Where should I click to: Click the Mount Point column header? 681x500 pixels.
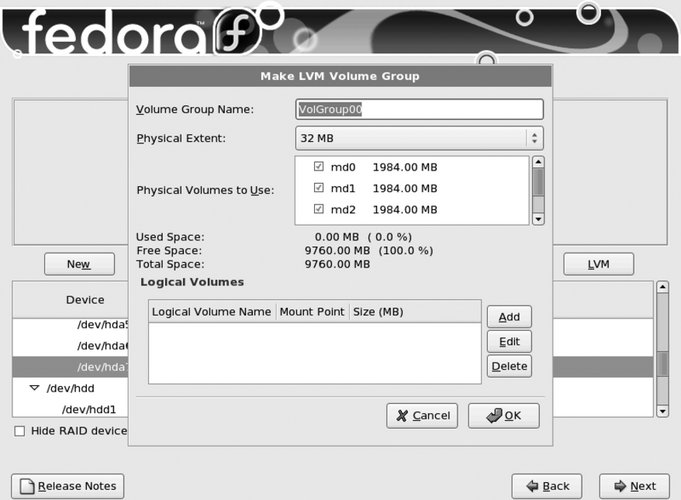312,312
